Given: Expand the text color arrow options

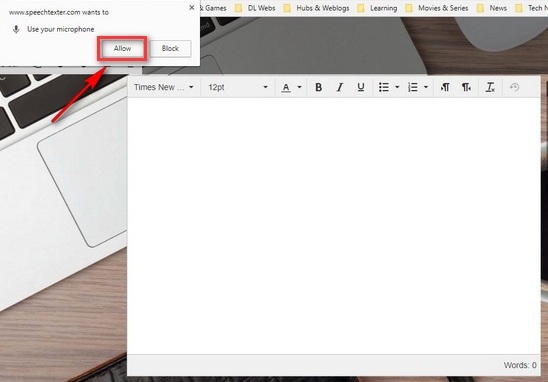Looking at the screenshot, I should (x=300, y=87).
